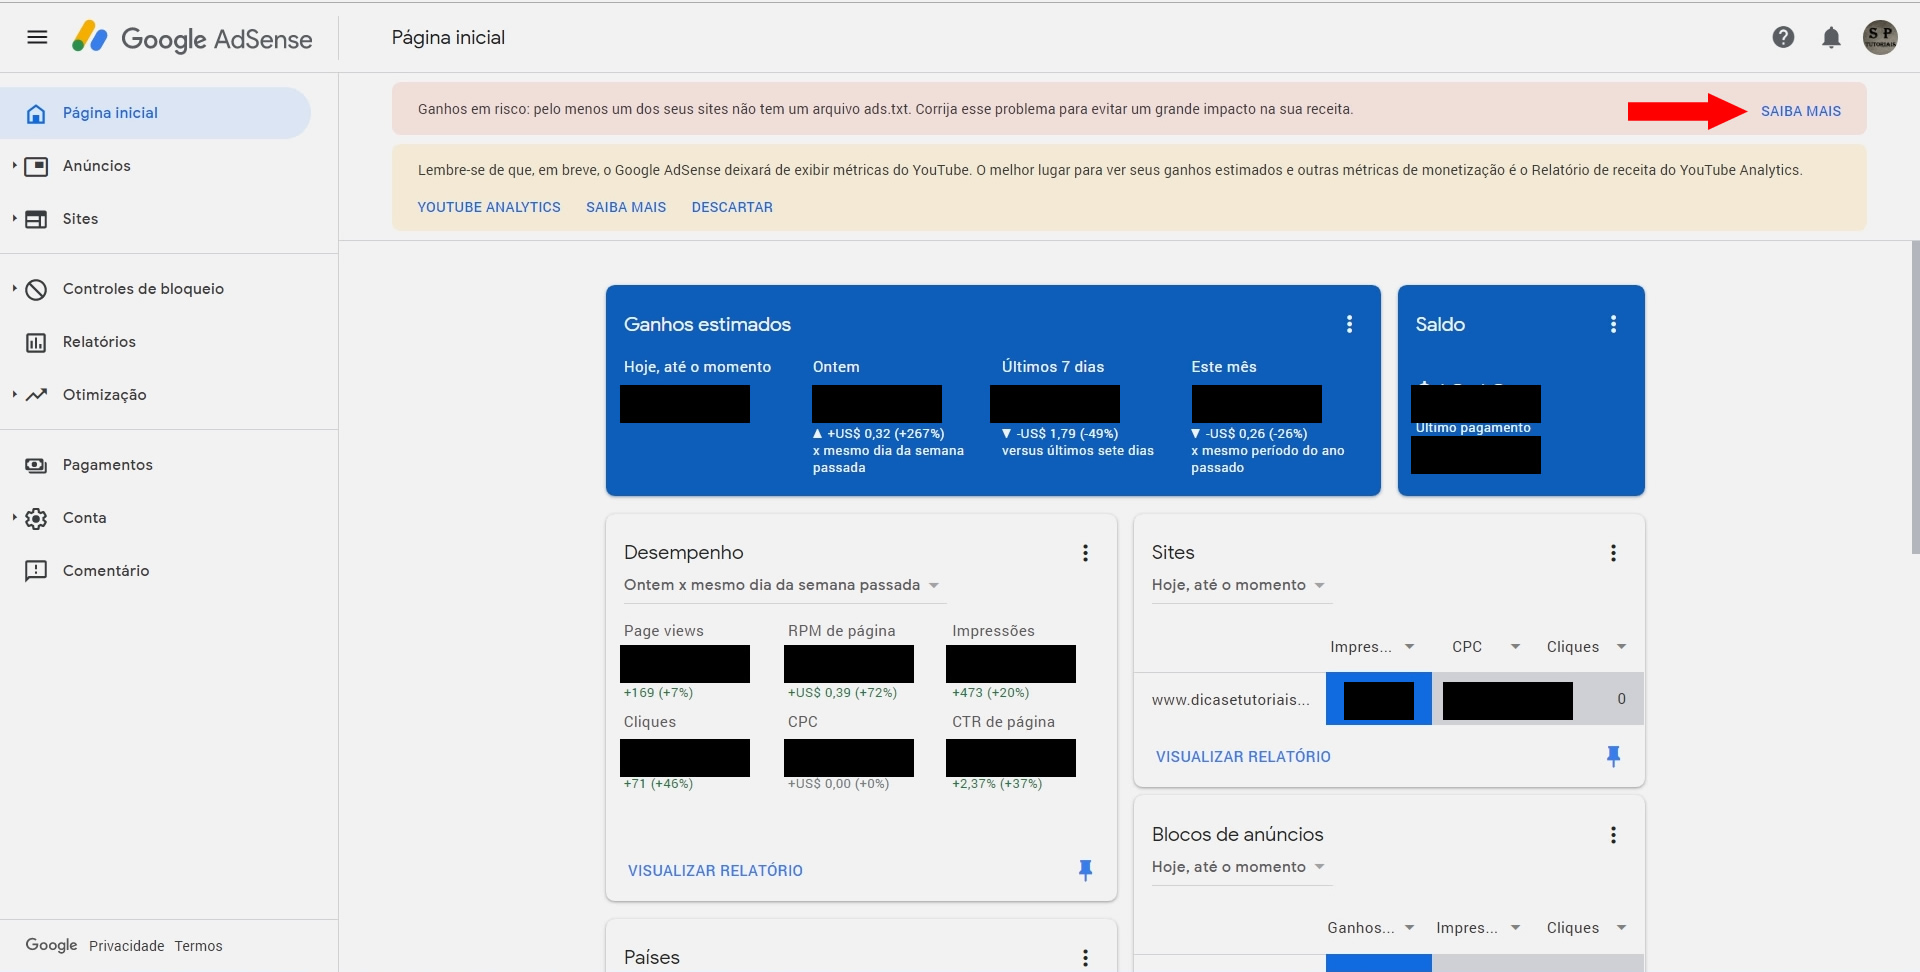Click the Google footer logo
The image size is (1920, 972).
pos(51,945)
